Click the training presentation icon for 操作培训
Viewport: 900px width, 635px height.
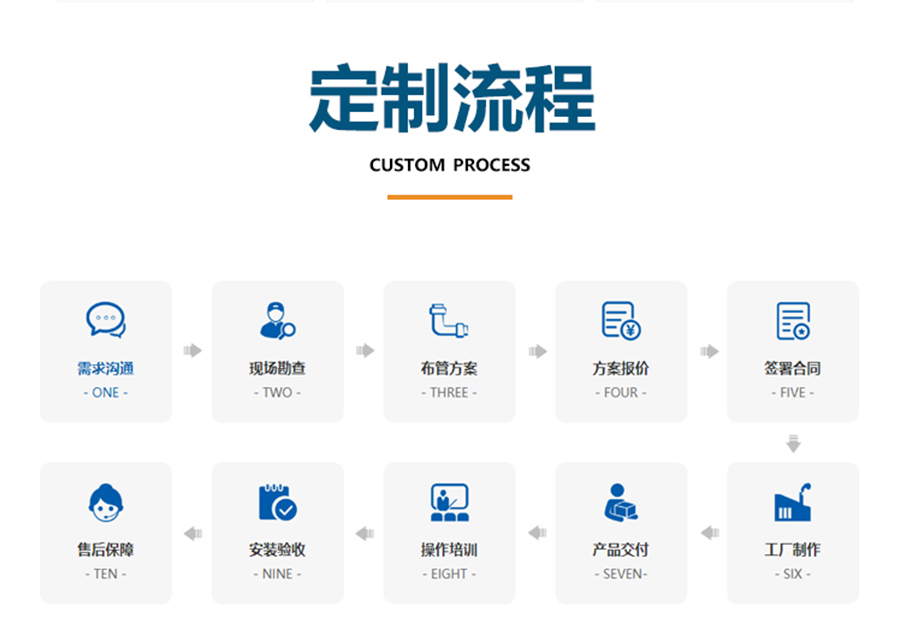(449, 502)
